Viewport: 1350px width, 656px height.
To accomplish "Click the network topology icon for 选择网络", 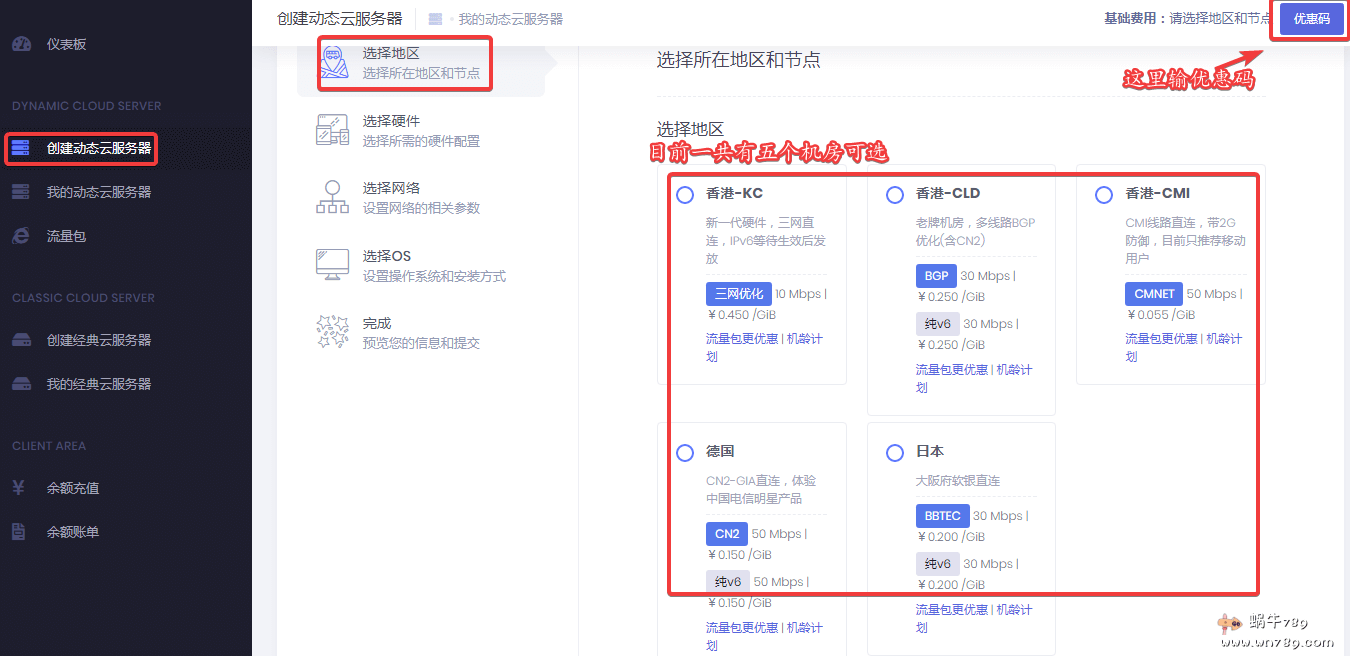I will (x=332, y=197).
